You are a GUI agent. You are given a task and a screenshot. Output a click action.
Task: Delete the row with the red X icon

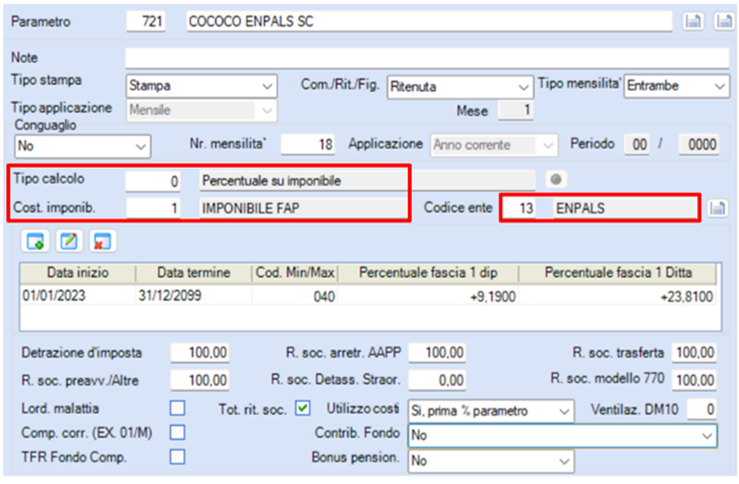(x=102, y=241)
